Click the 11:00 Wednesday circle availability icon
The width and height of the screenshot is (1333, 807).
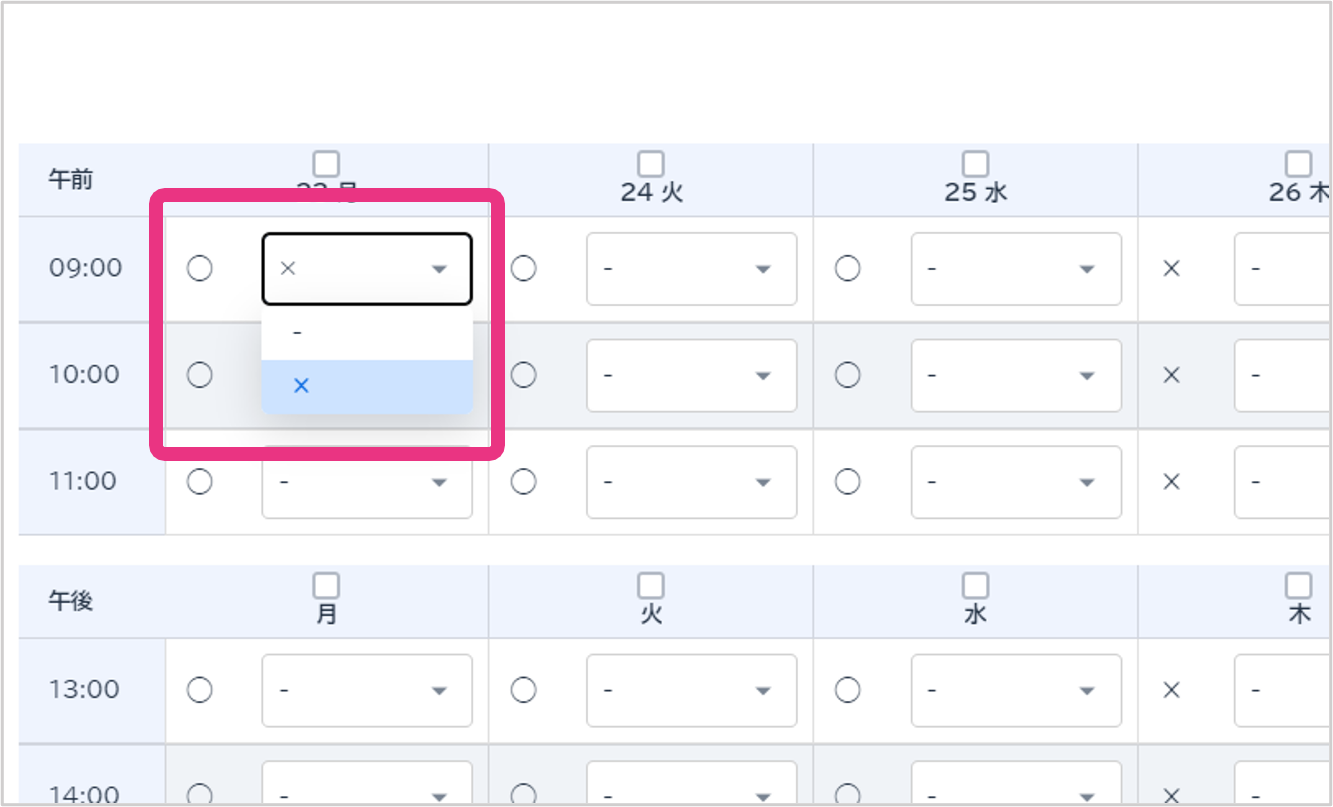tap(848, 482)
